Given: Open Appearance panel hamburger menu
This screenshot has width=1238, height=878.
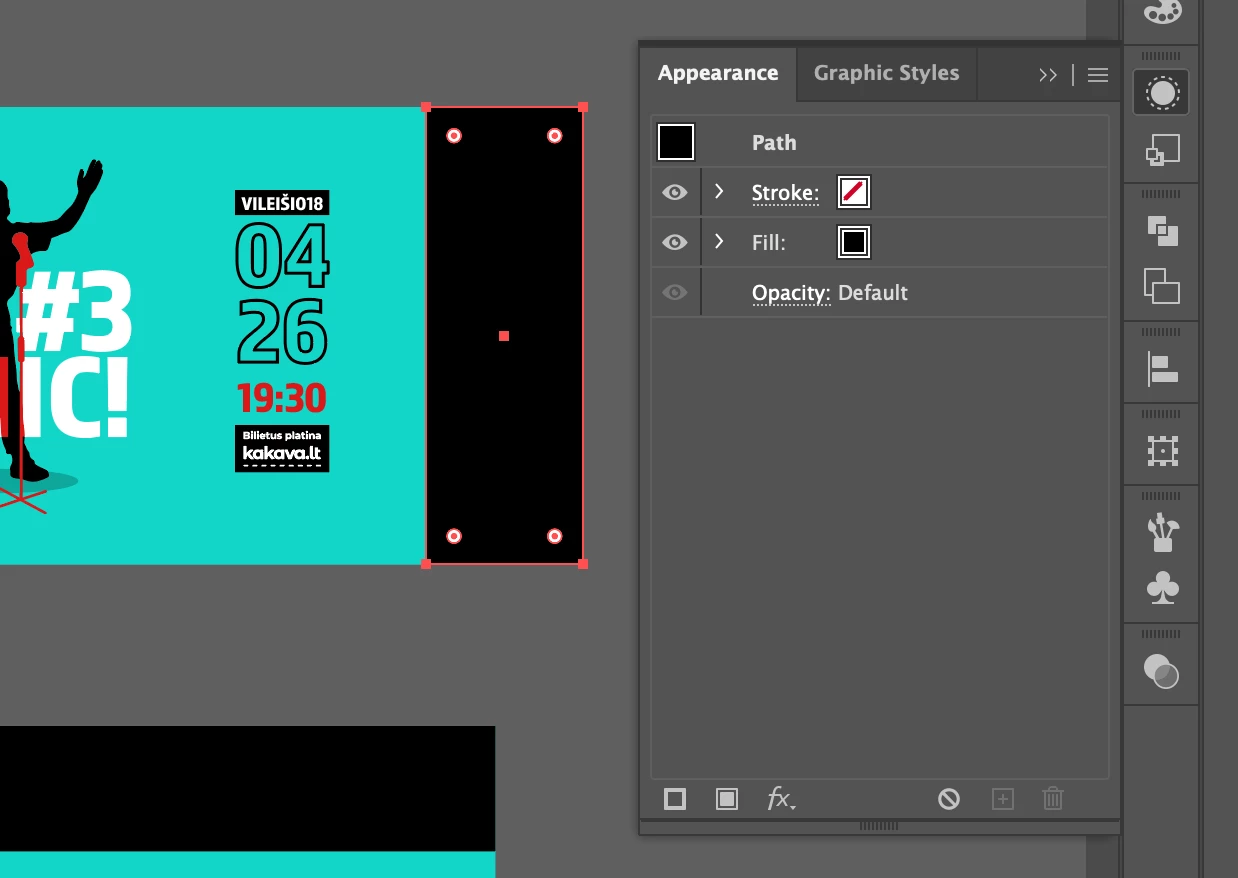Looking at the screenshot, I should coord(1098,75).
